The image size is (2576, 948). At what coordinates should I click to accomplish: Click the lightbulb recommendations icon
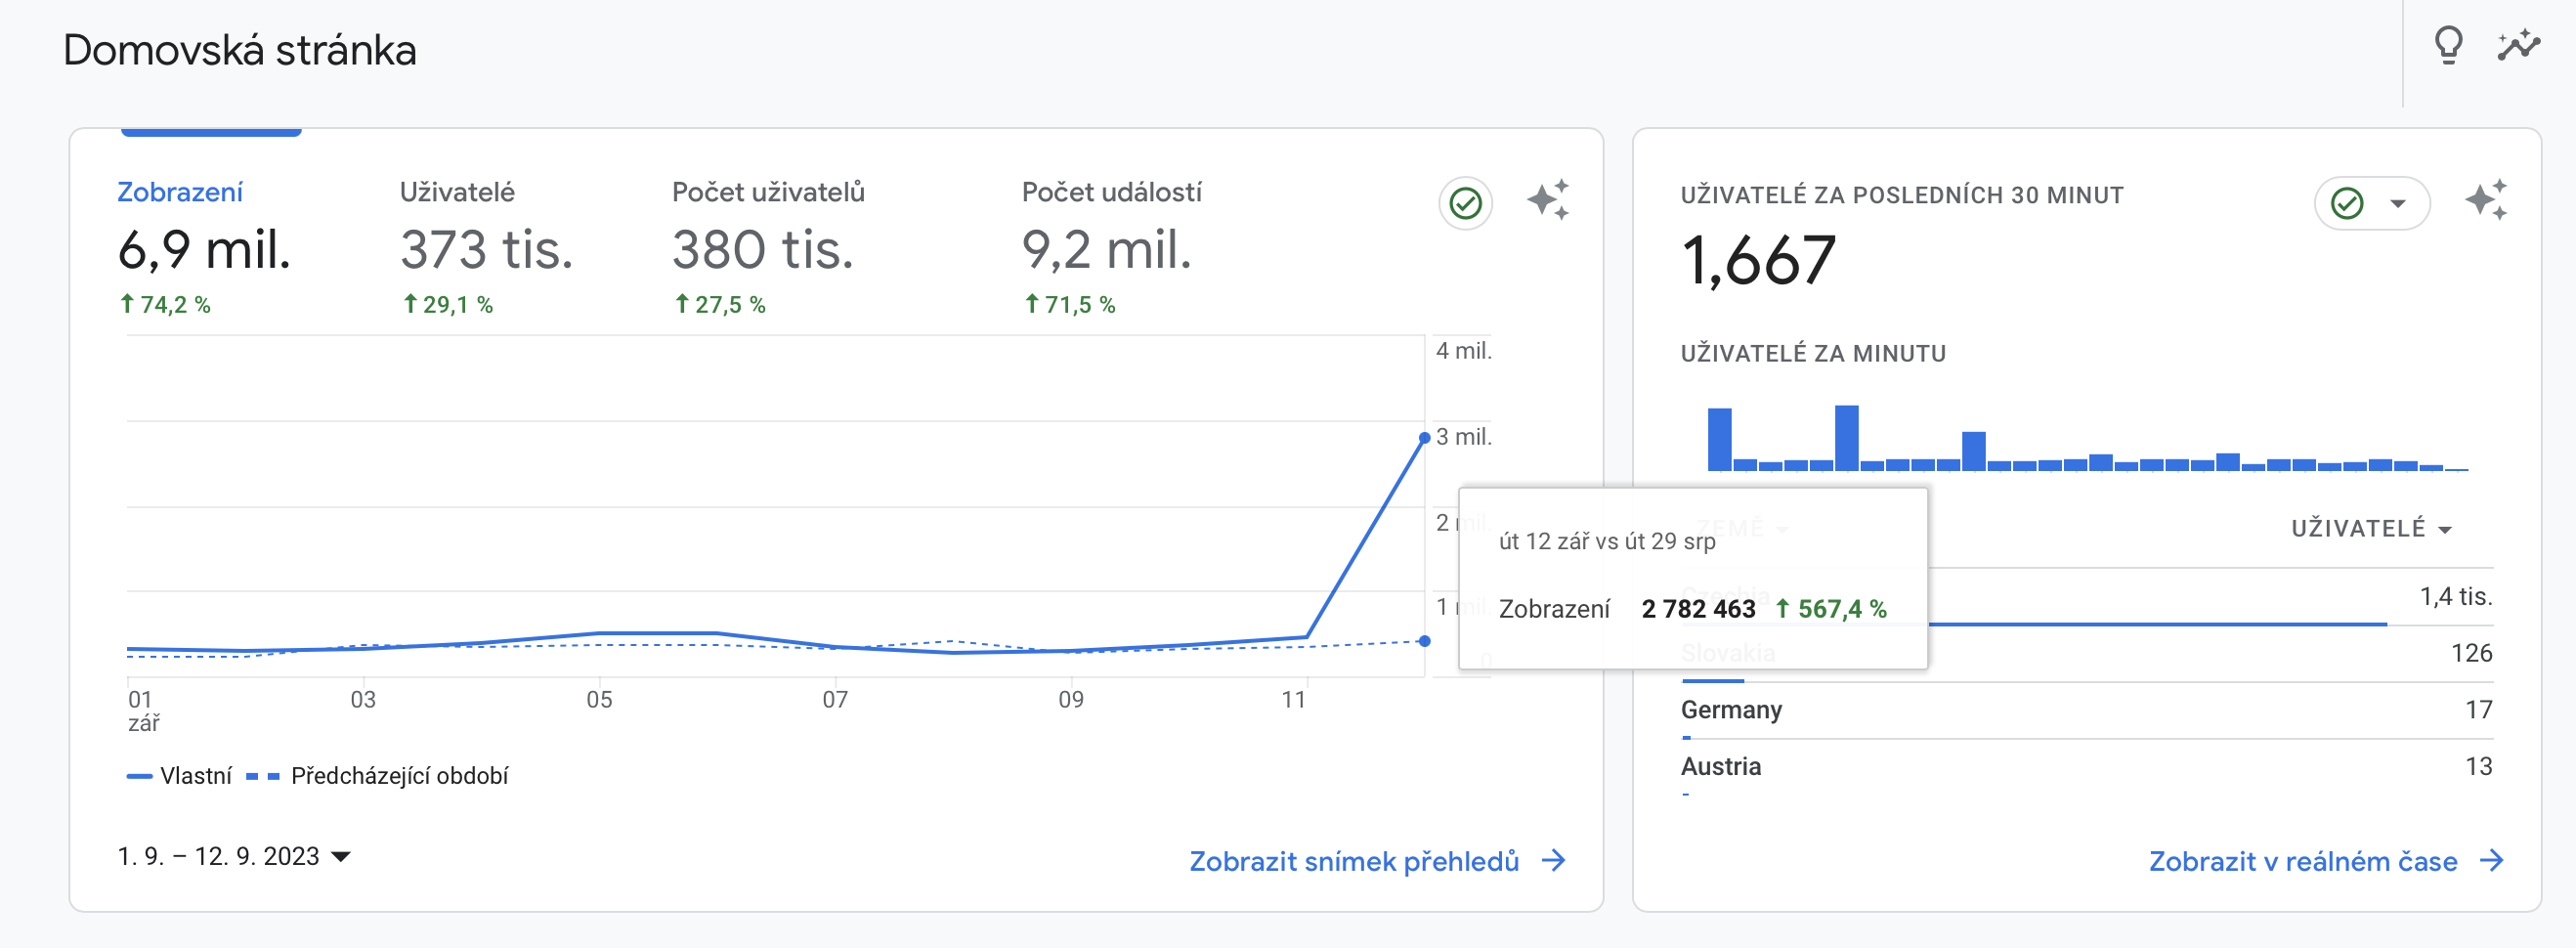coord(2448,45)
